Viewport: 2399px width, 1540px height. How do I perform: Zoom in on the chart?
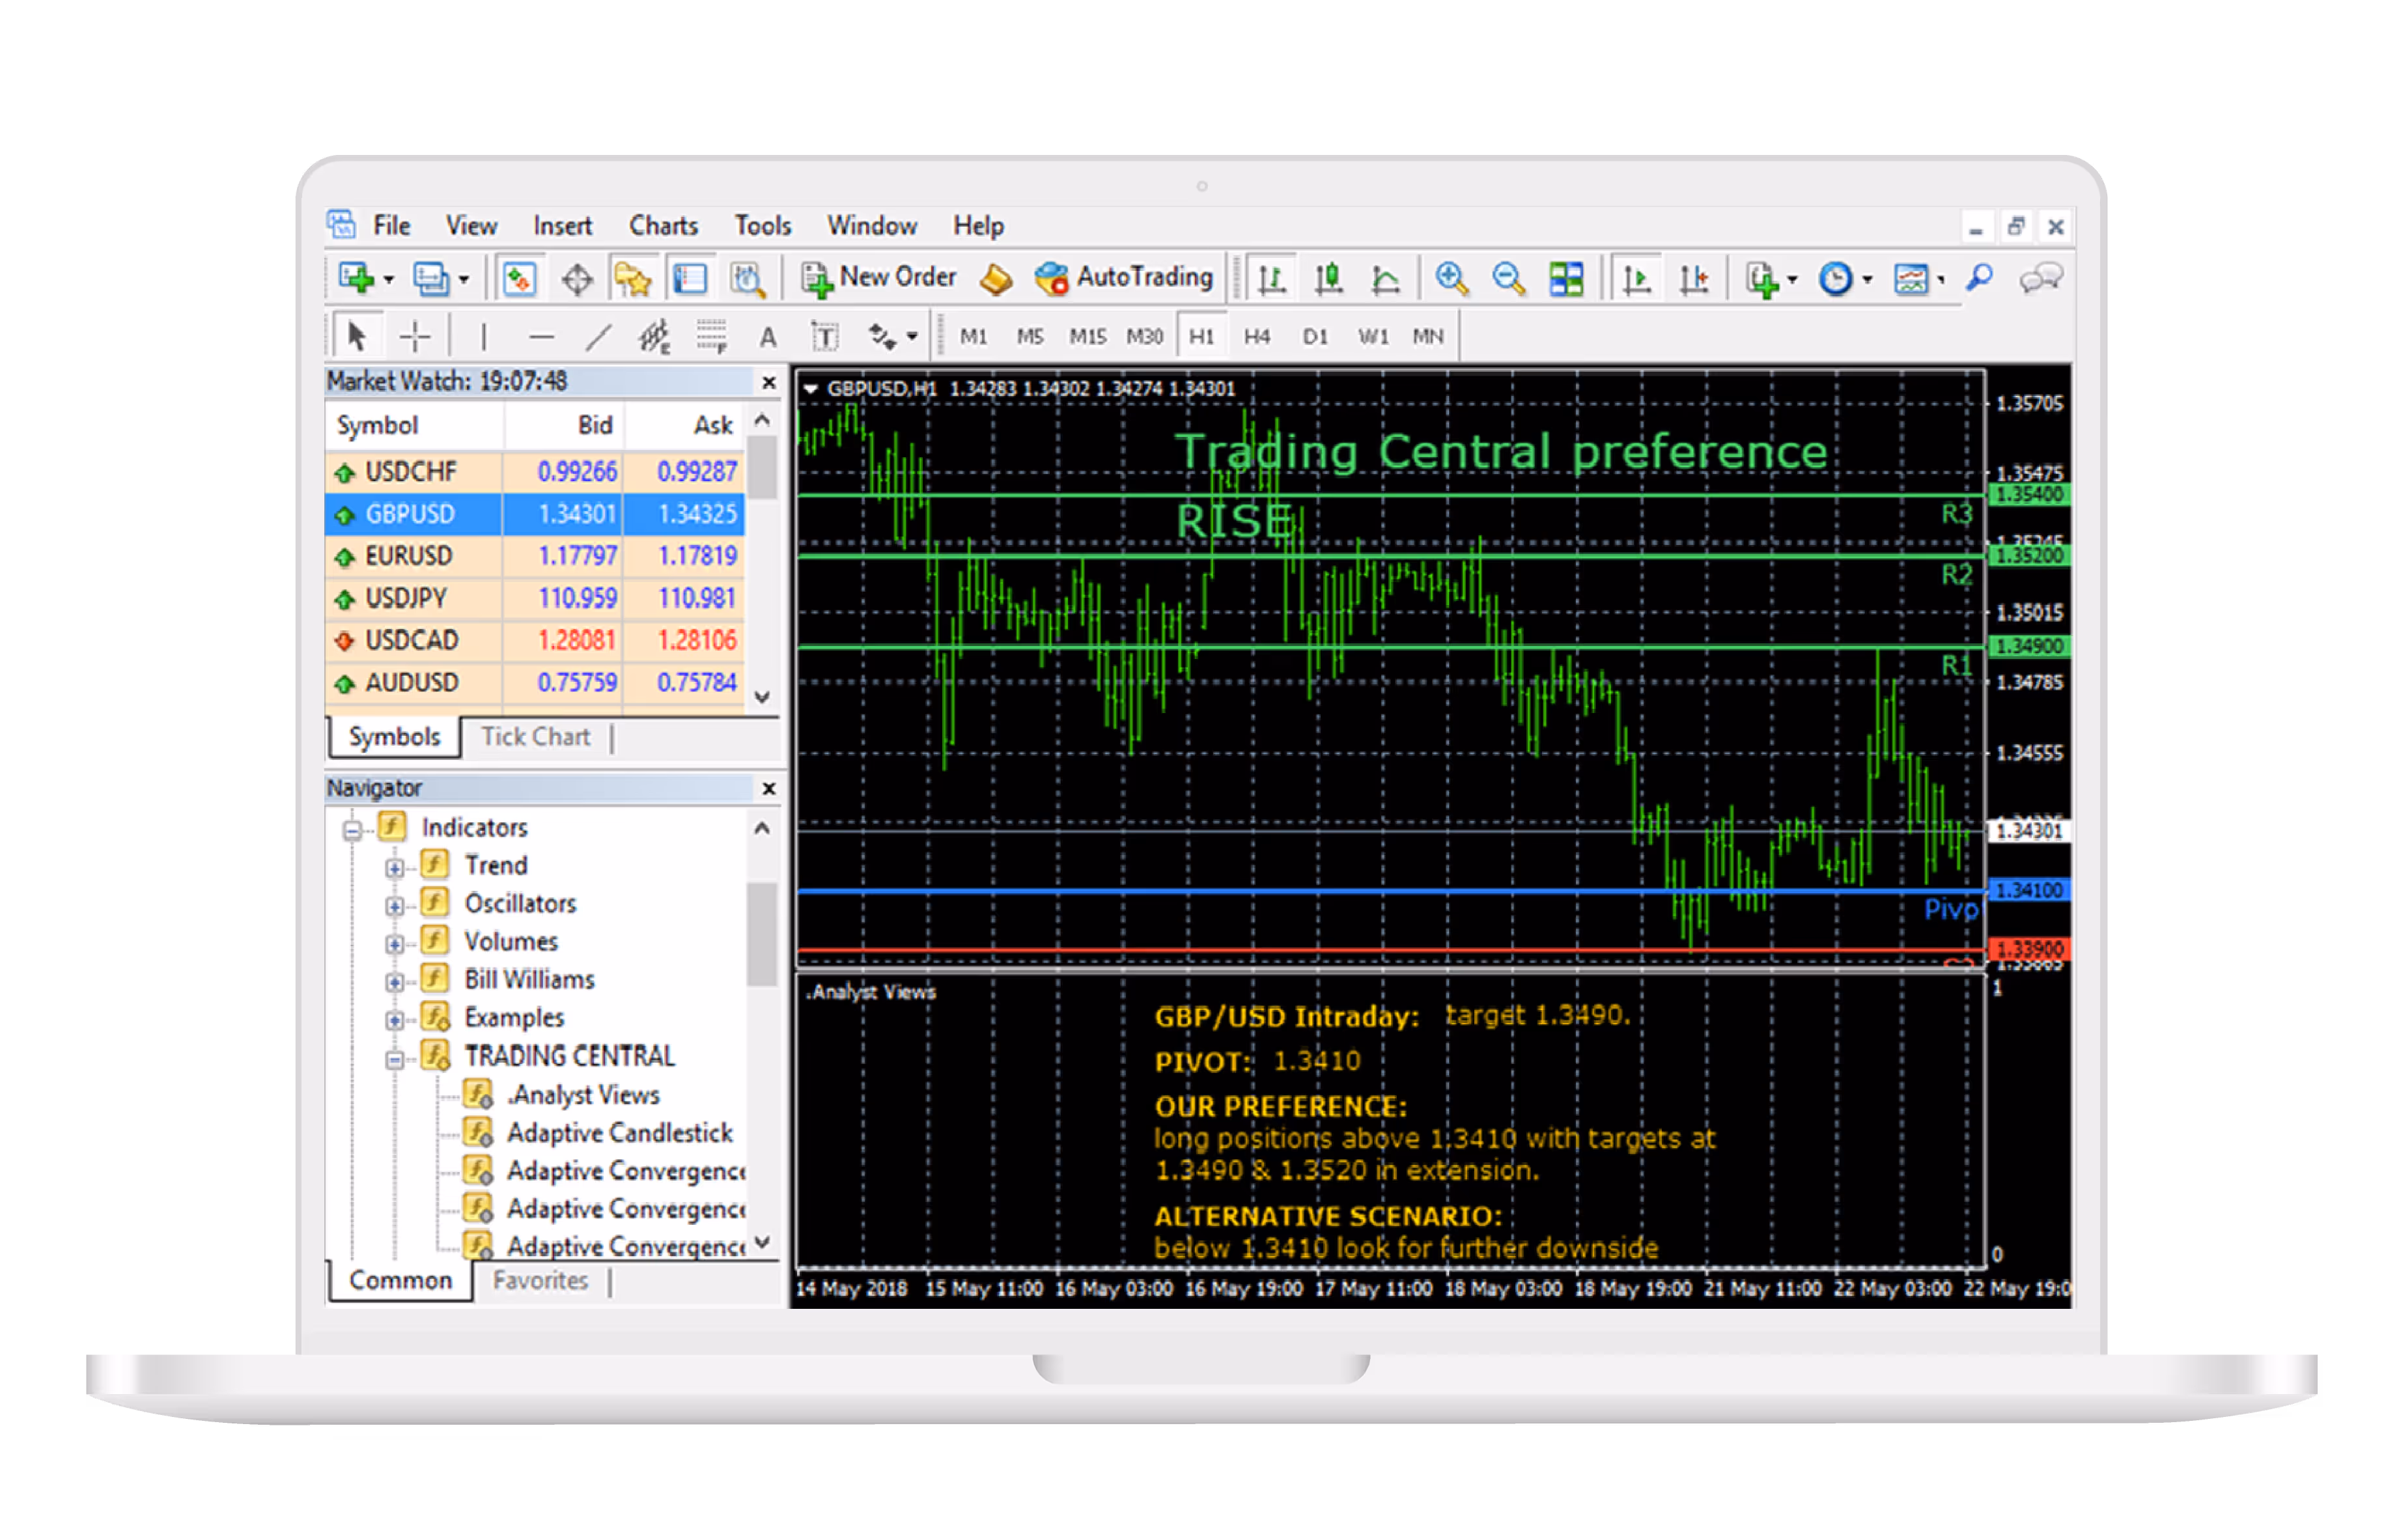tap(1450, 278)
